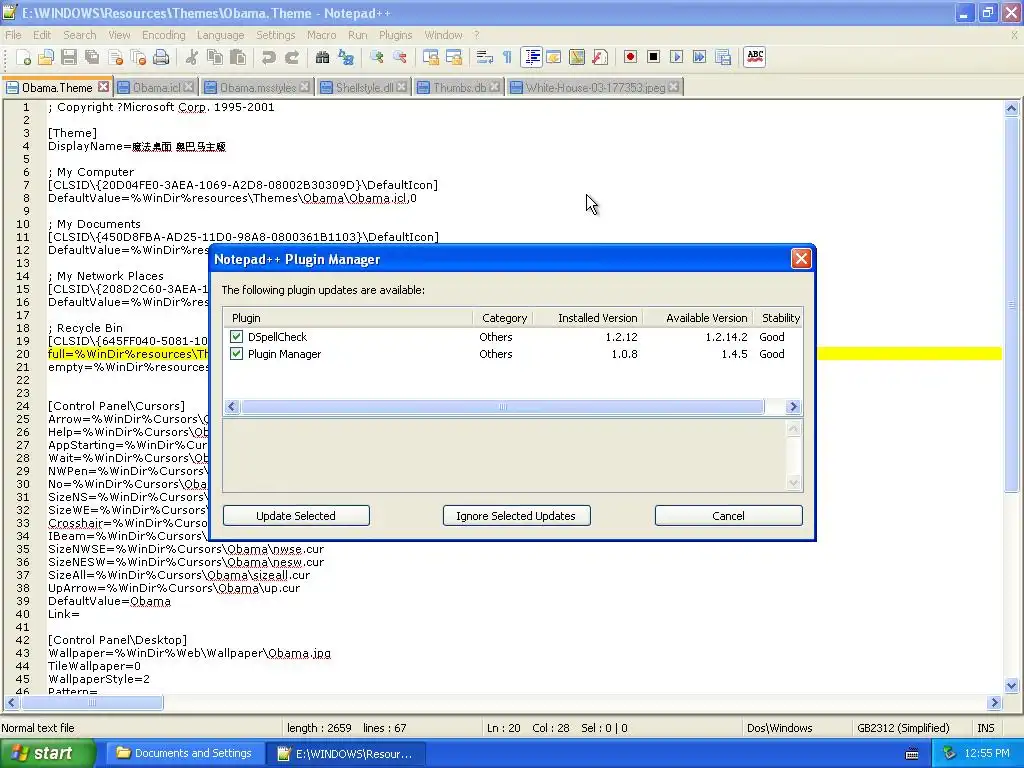The width and height of the screenshot is (1024, 768).
Task: Click the Save Recorded Macro icon
Action: pos(723,57)
